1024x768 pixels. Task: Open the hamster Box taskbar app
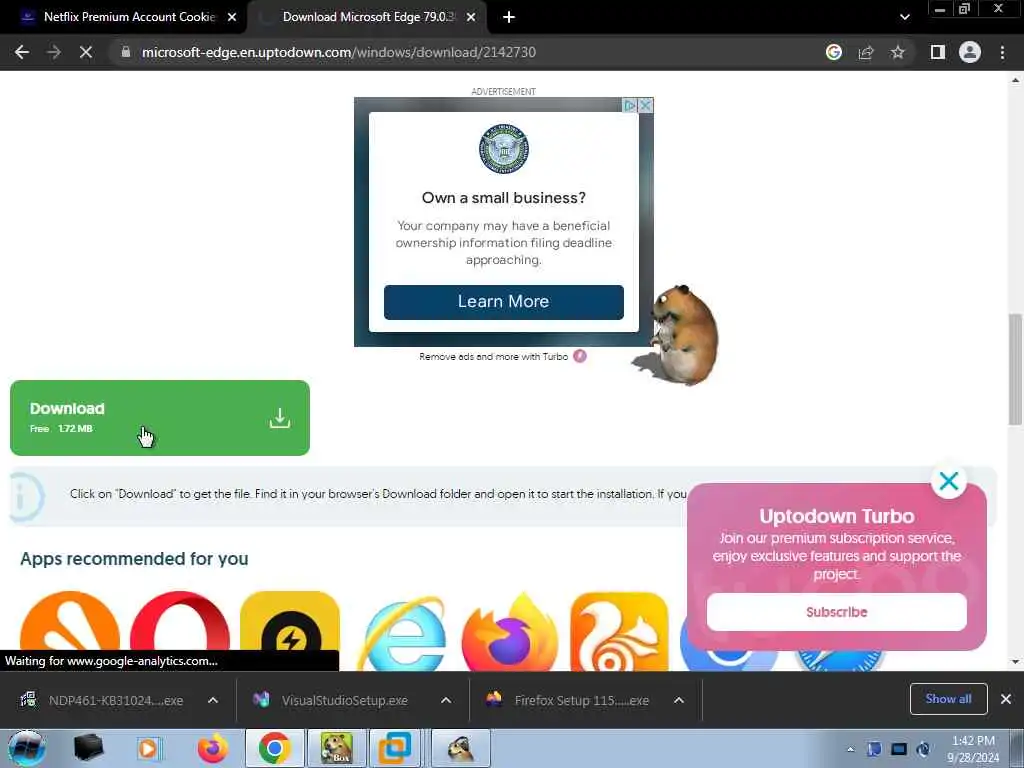(x=336, y=748)
